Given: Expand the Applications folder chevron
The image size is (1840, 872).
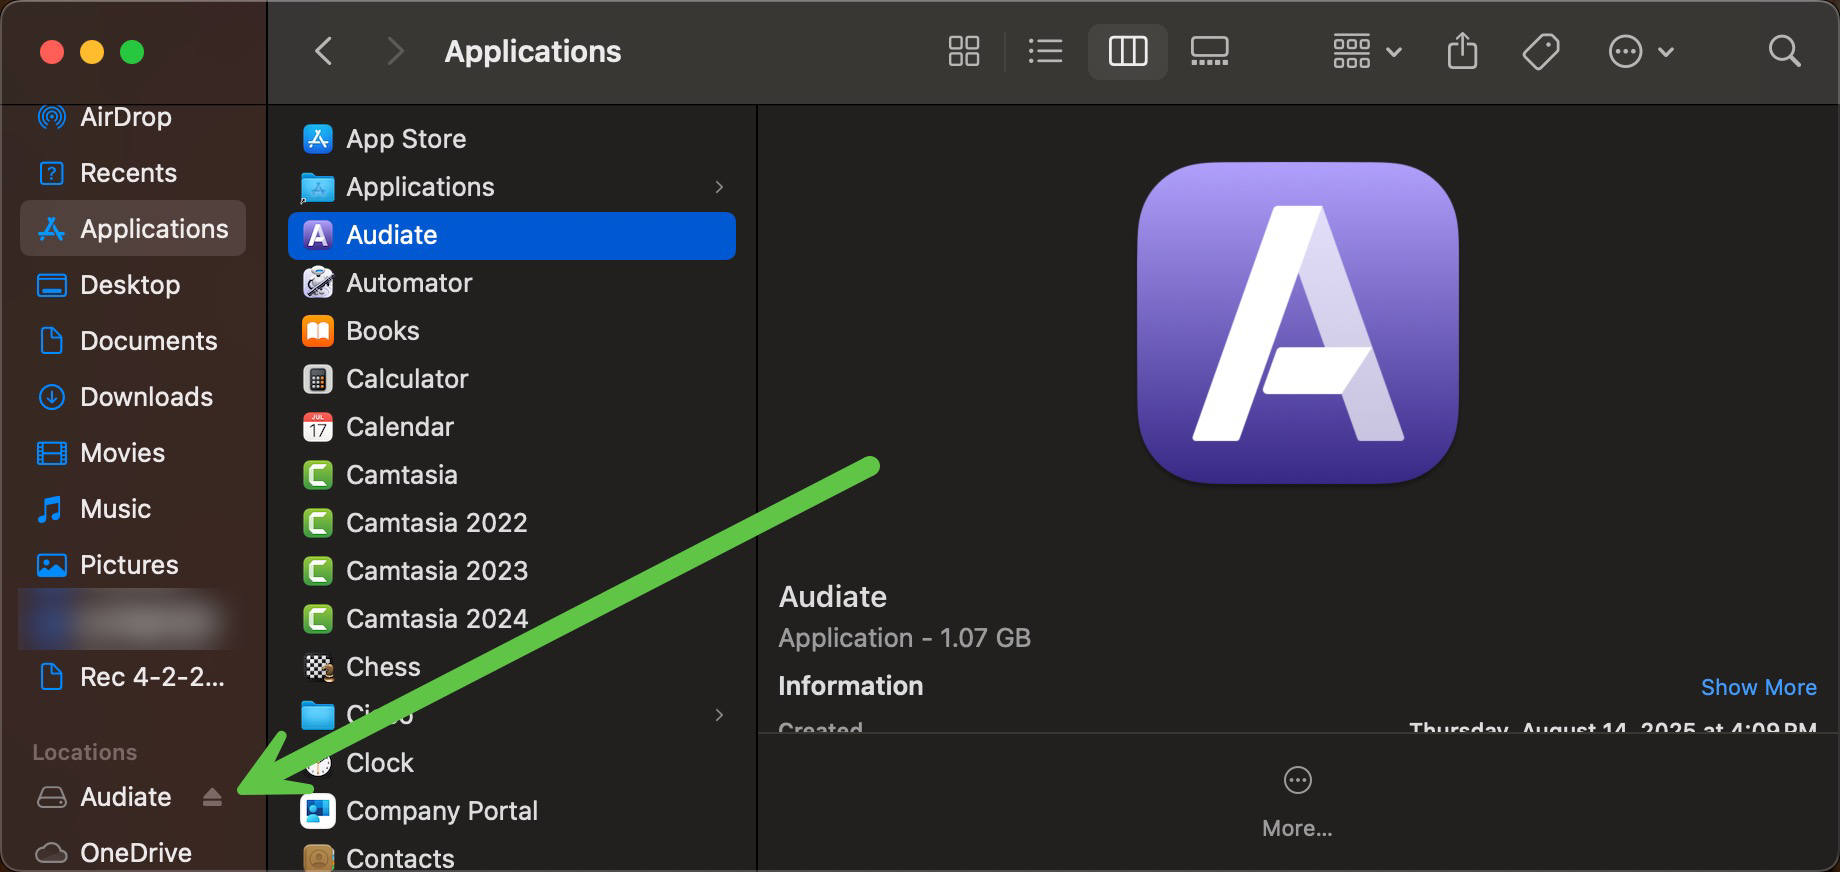Looking at the screenshot, I should tap(719, 187).
